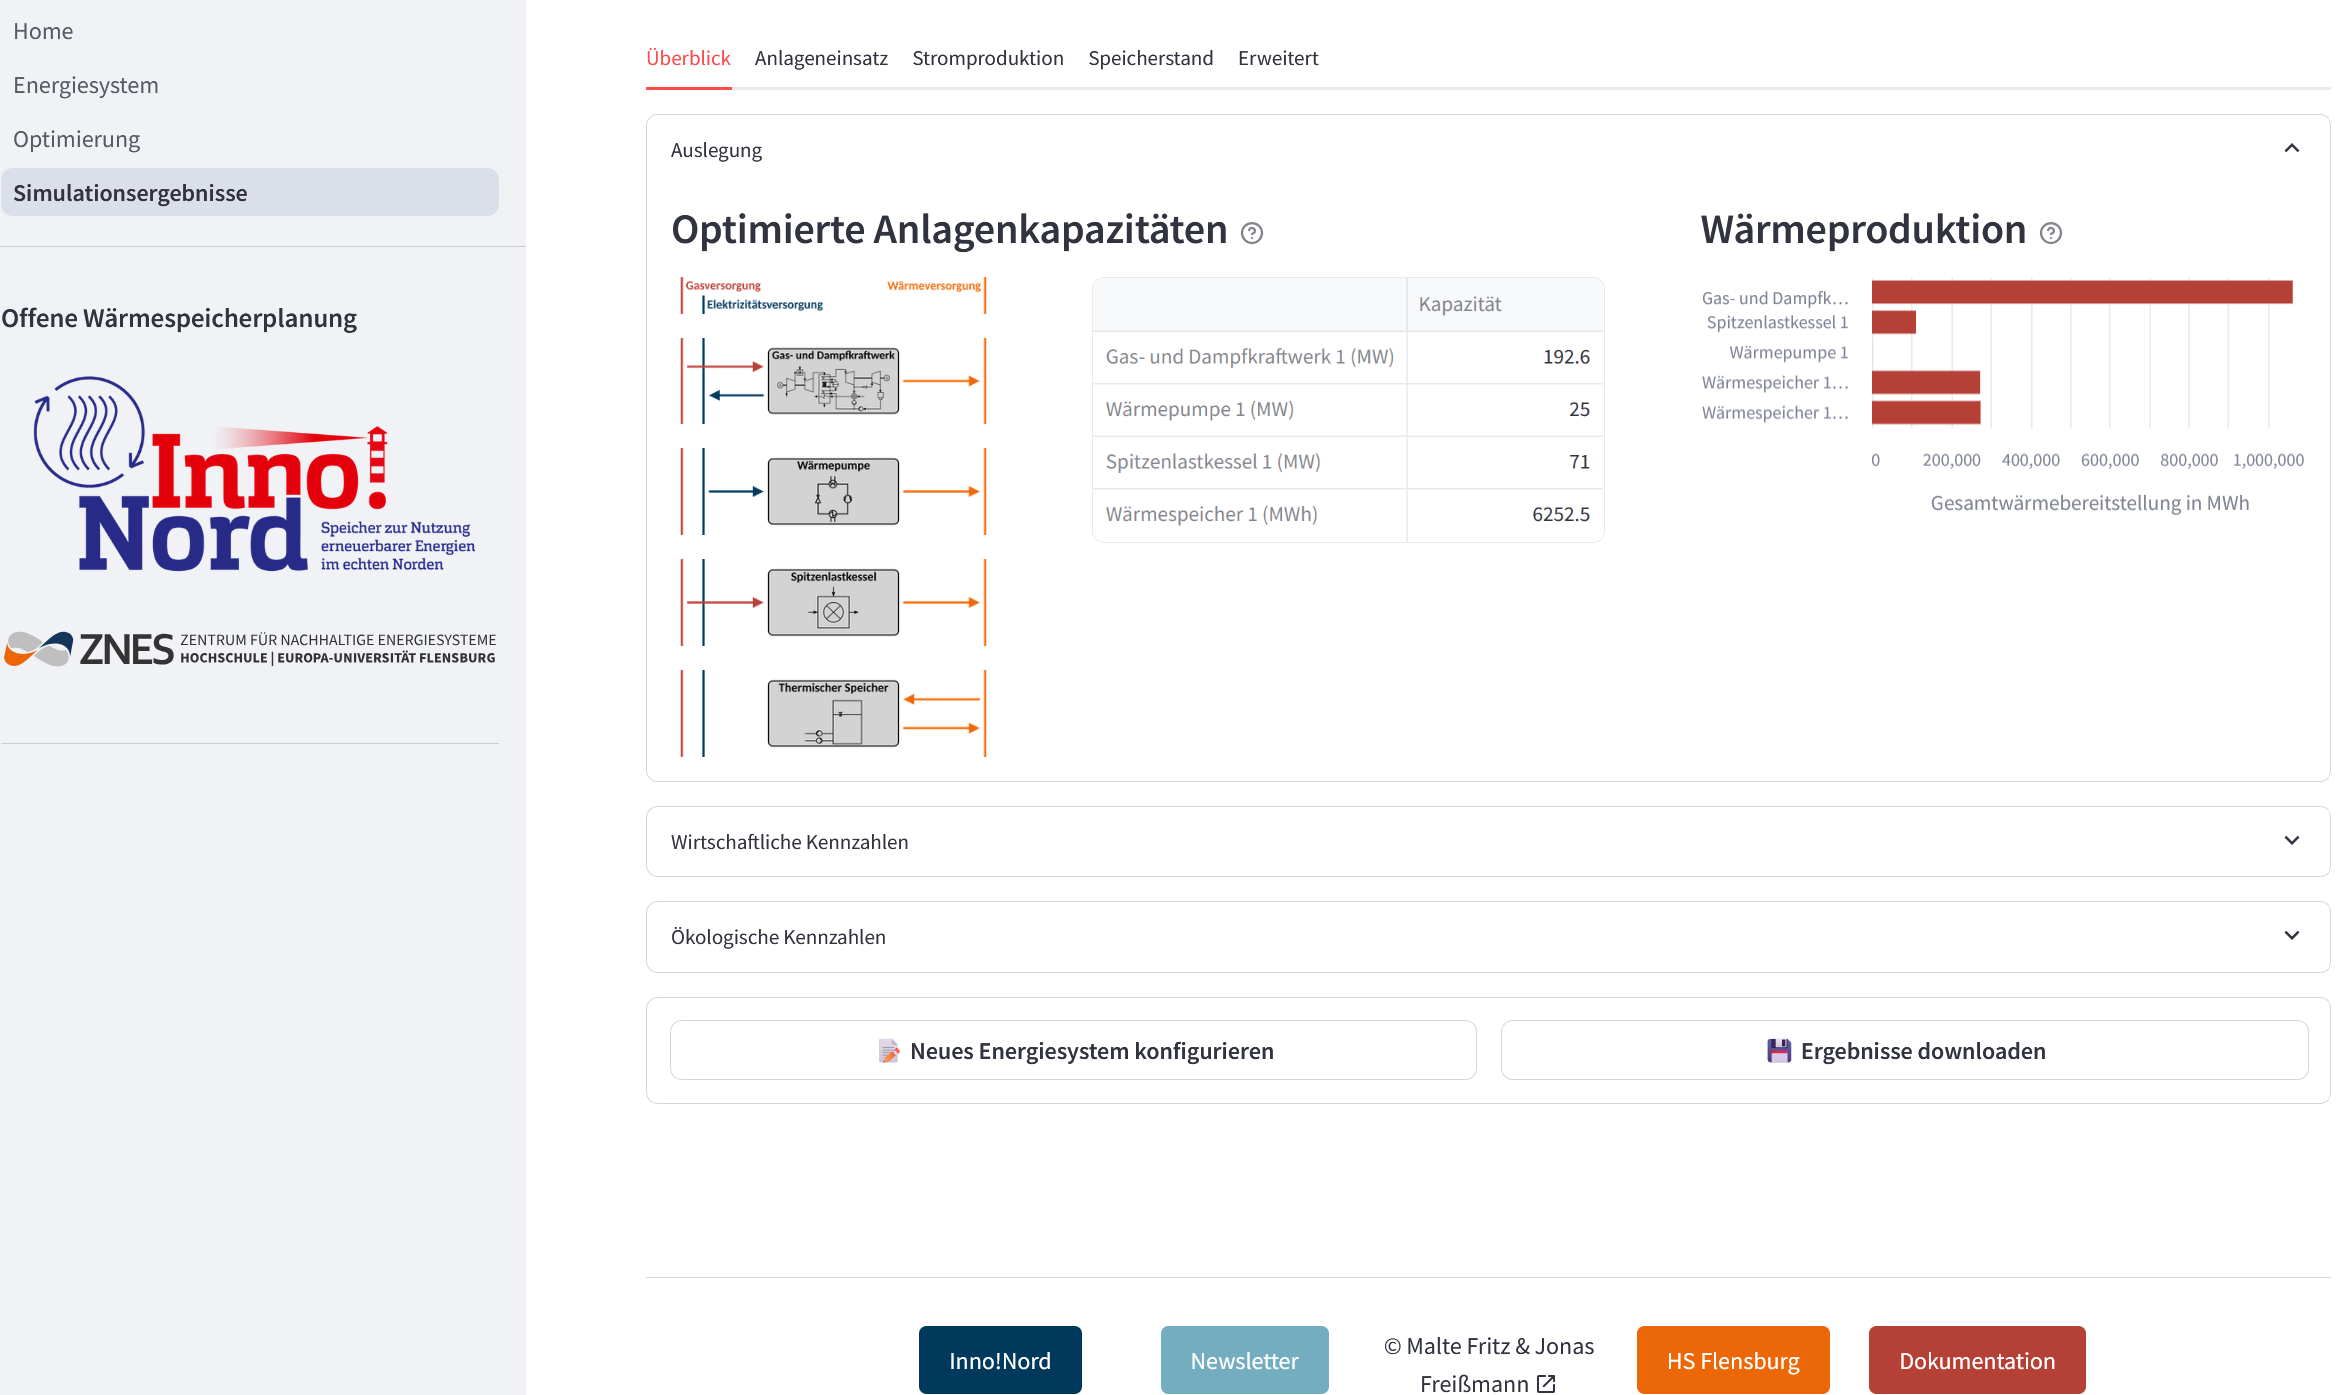Click Ergebnisse downloaden button
The width and height of the screenshot is (2338, 1395).
pyautogui.click(x=1905, y=1050)
